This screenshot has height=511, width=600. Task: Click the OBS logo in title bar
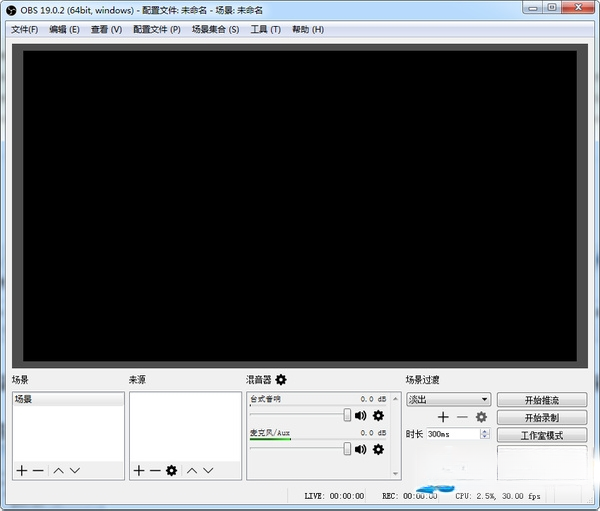11,10
